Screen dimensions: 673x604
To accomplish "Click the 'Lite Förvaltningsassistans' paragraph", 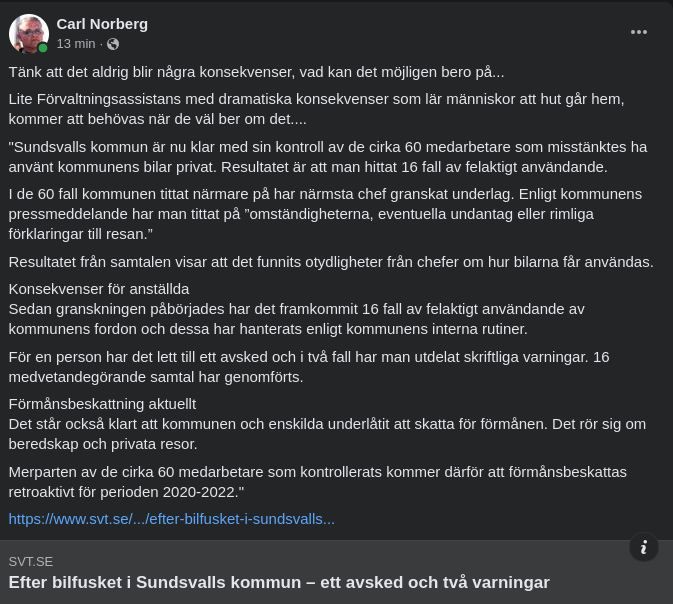I will click(316, 108).
